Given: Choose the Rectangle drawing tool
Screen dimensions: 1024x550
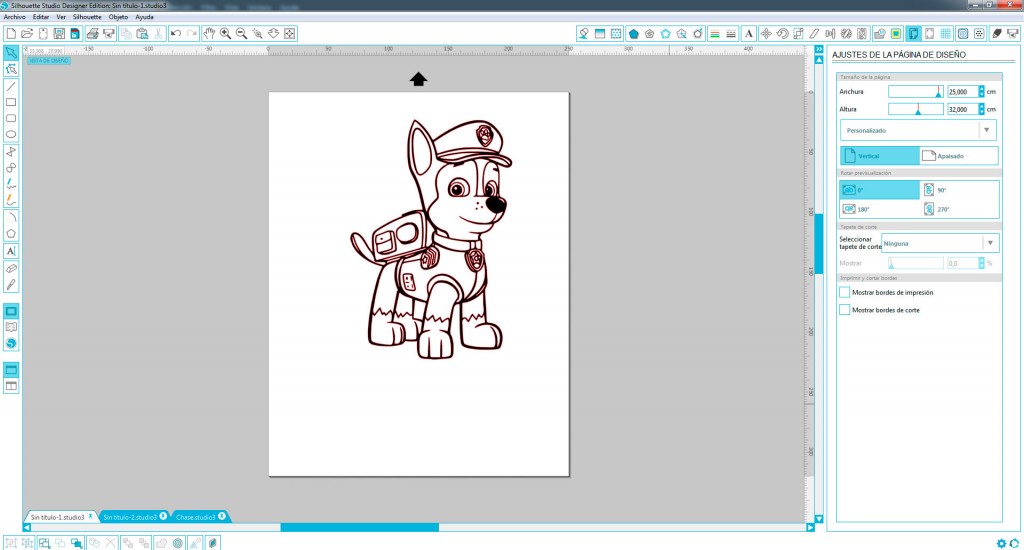Looking at the screenshot, I should 11,102.
